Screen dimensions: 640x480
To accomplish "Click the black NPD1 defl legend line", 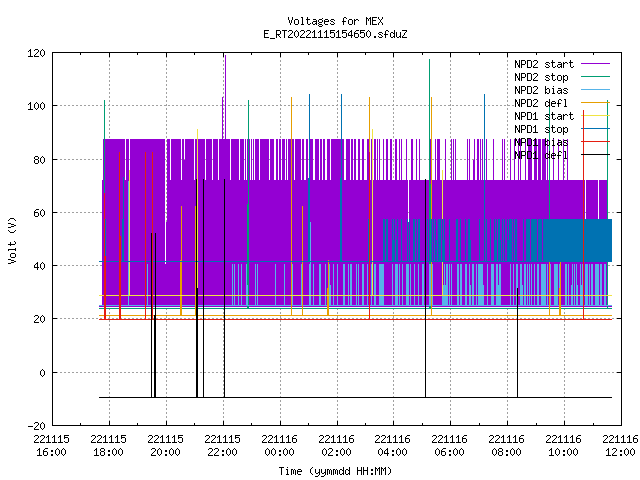I will click(596, 155).
